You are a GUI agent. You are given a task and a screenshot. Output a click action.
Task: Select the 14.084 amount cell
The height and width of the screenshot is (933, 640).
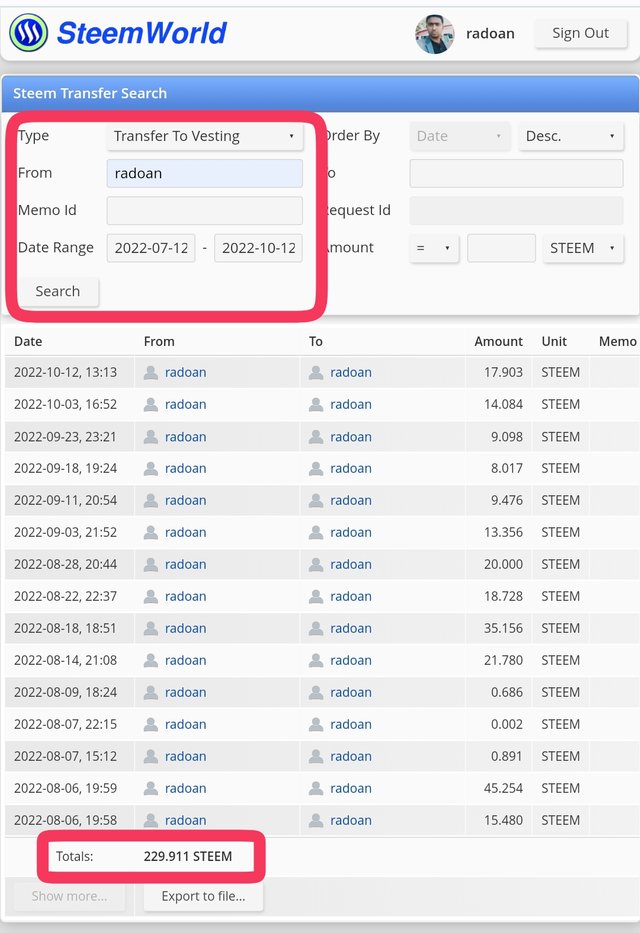503,405
